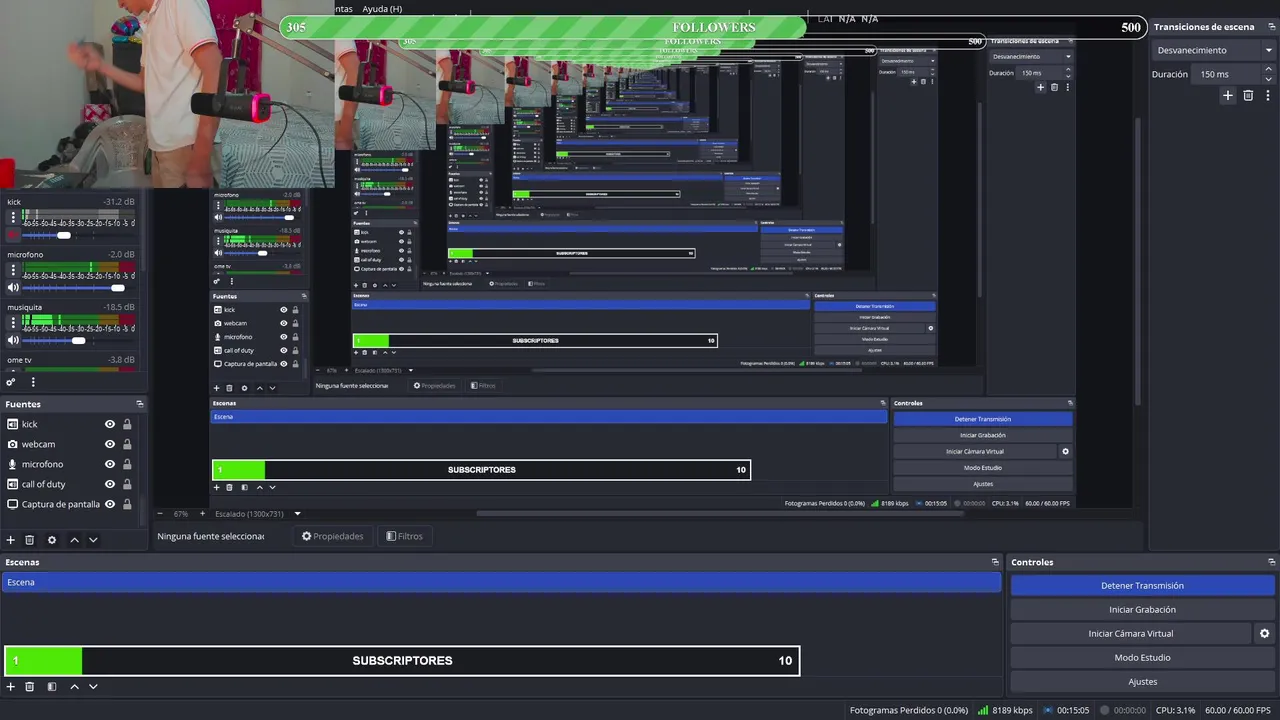Move scene up in main Escenas toolbar

point(74,687)
